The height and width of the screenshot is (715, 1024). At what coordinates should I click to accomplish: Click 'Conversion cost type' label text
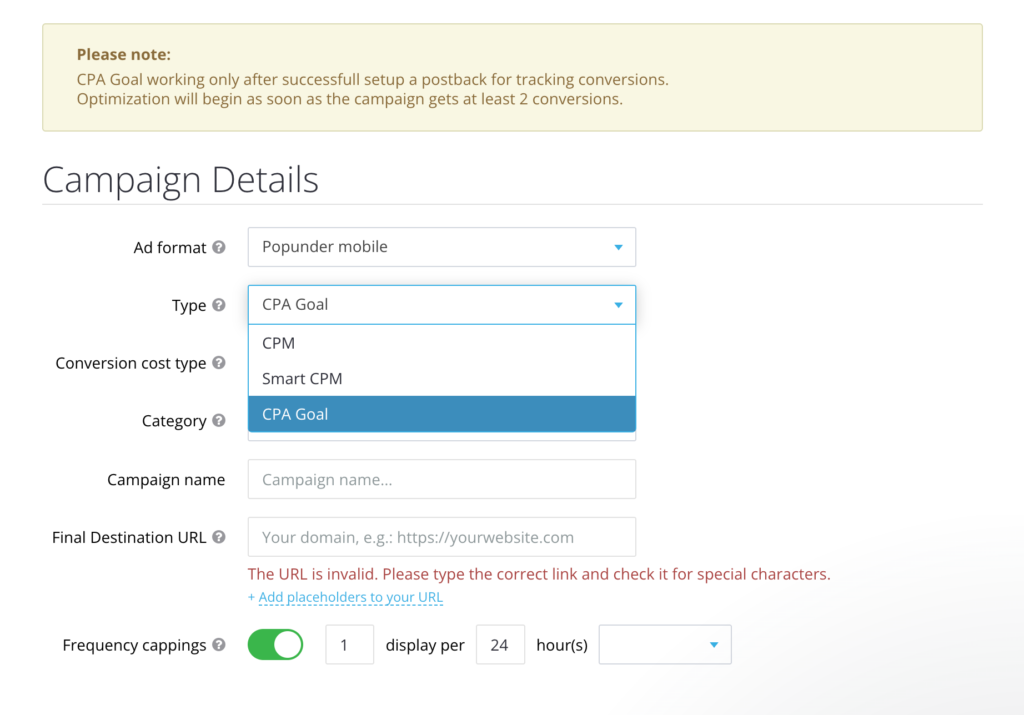pos(131,363)
